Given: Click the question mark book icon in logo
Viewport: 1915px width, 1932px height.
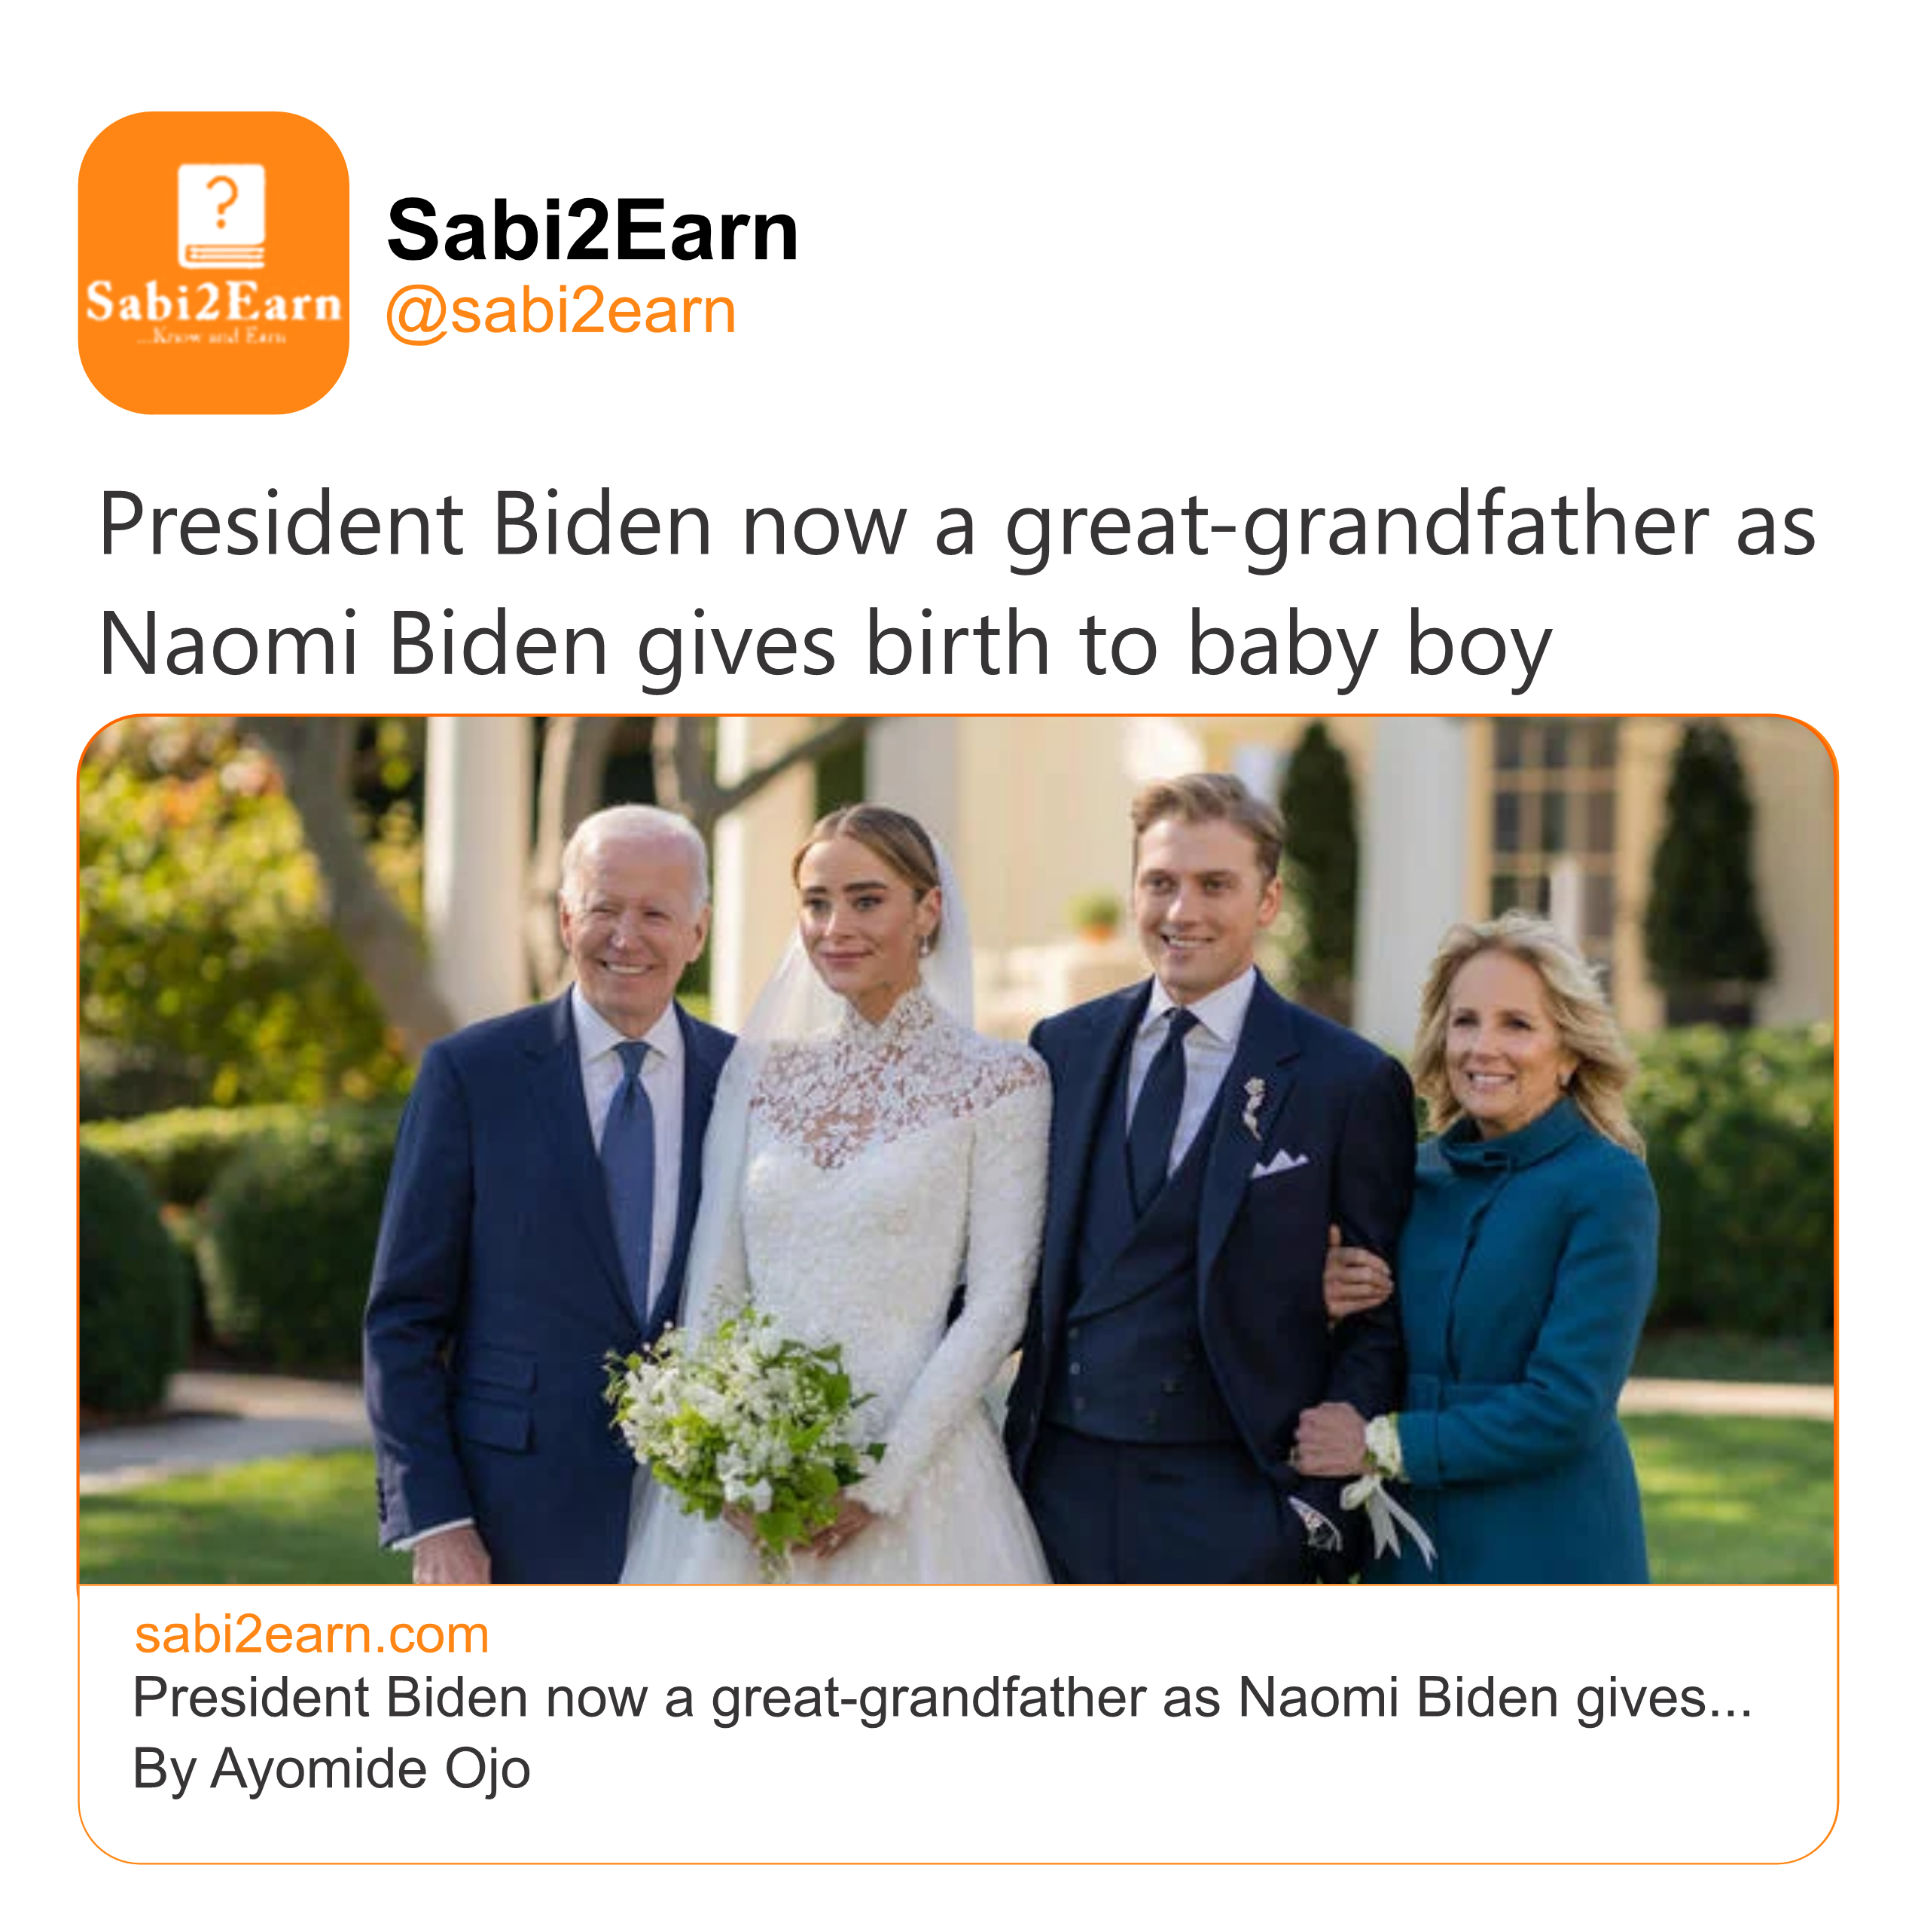Looking at the screenshot, I should tap(221, 215).
